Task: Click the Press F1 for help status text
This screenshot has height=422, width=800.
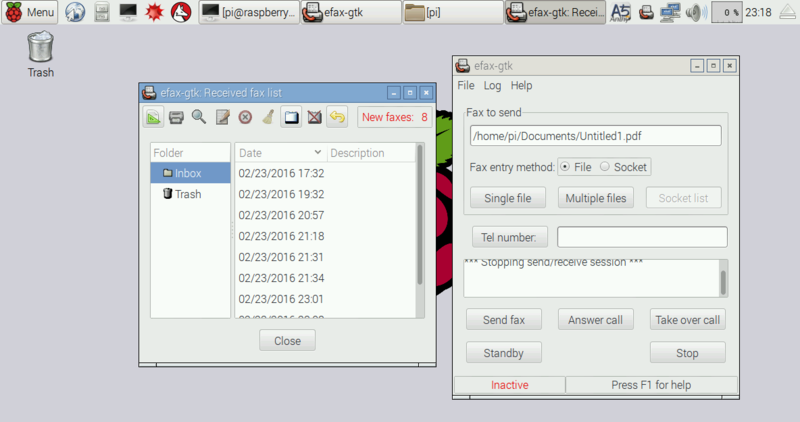Action: [x=651, y=385]
